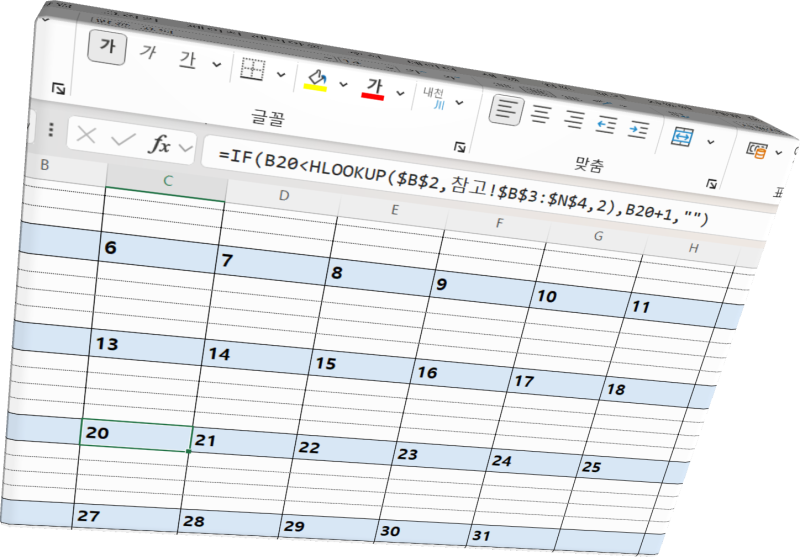The height and width of the screenshot is (557, 800).
Task: Click merge and center icon
Action: tap(683, 136)
